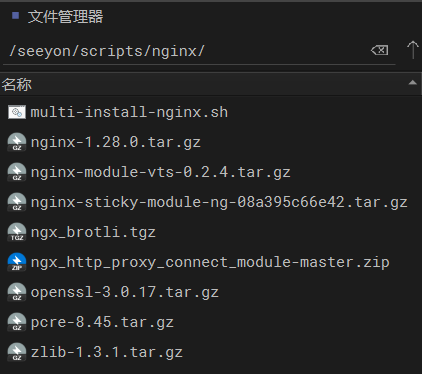Select the ngx_brotli.tgz file entry
This screenshot has height=374, width=422.
click(211, 232)
